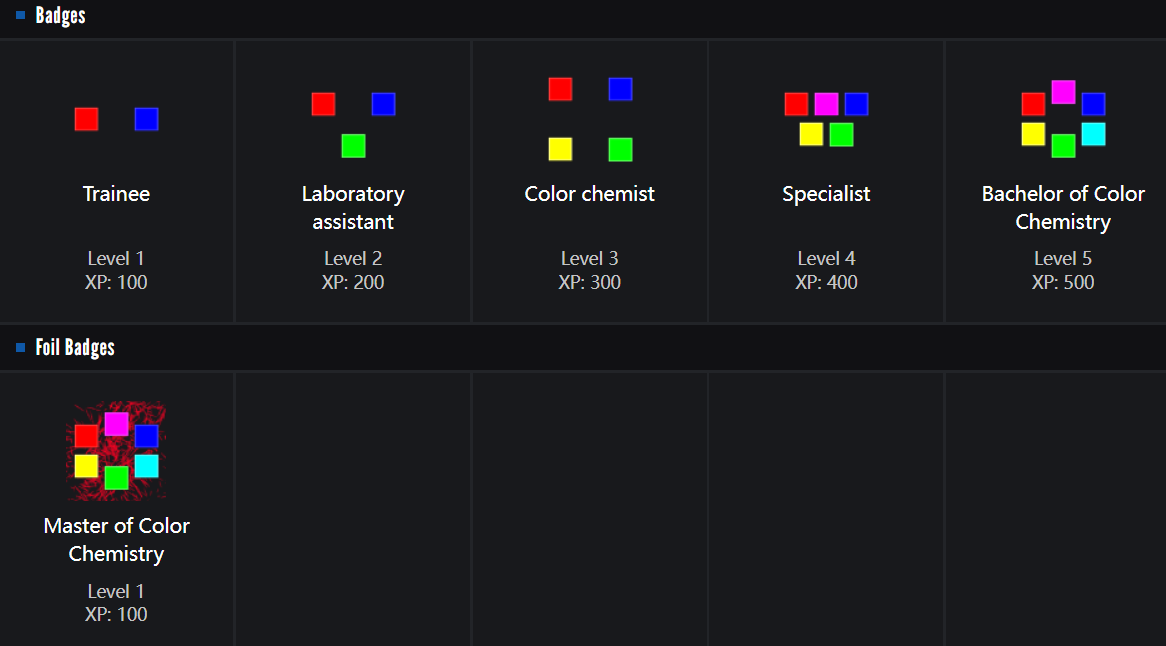Click the Level 5 XP: 500 text
This screenshot has height=646, width=1166.
1063,271
